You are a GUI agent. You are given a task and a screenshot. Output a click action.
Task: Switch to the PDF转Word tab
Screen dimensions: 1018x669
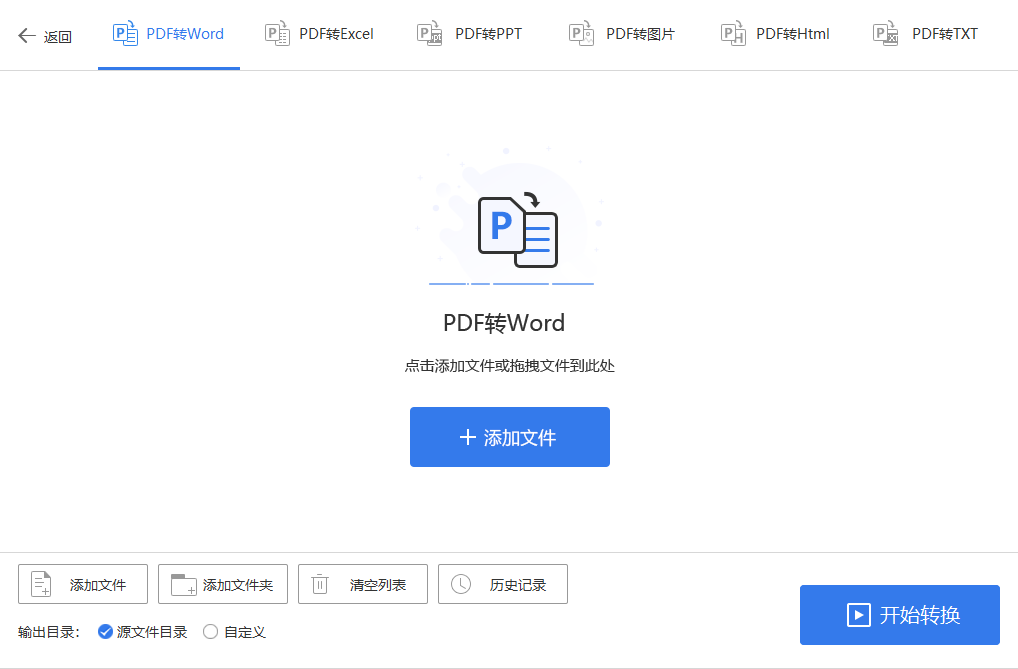169,34
